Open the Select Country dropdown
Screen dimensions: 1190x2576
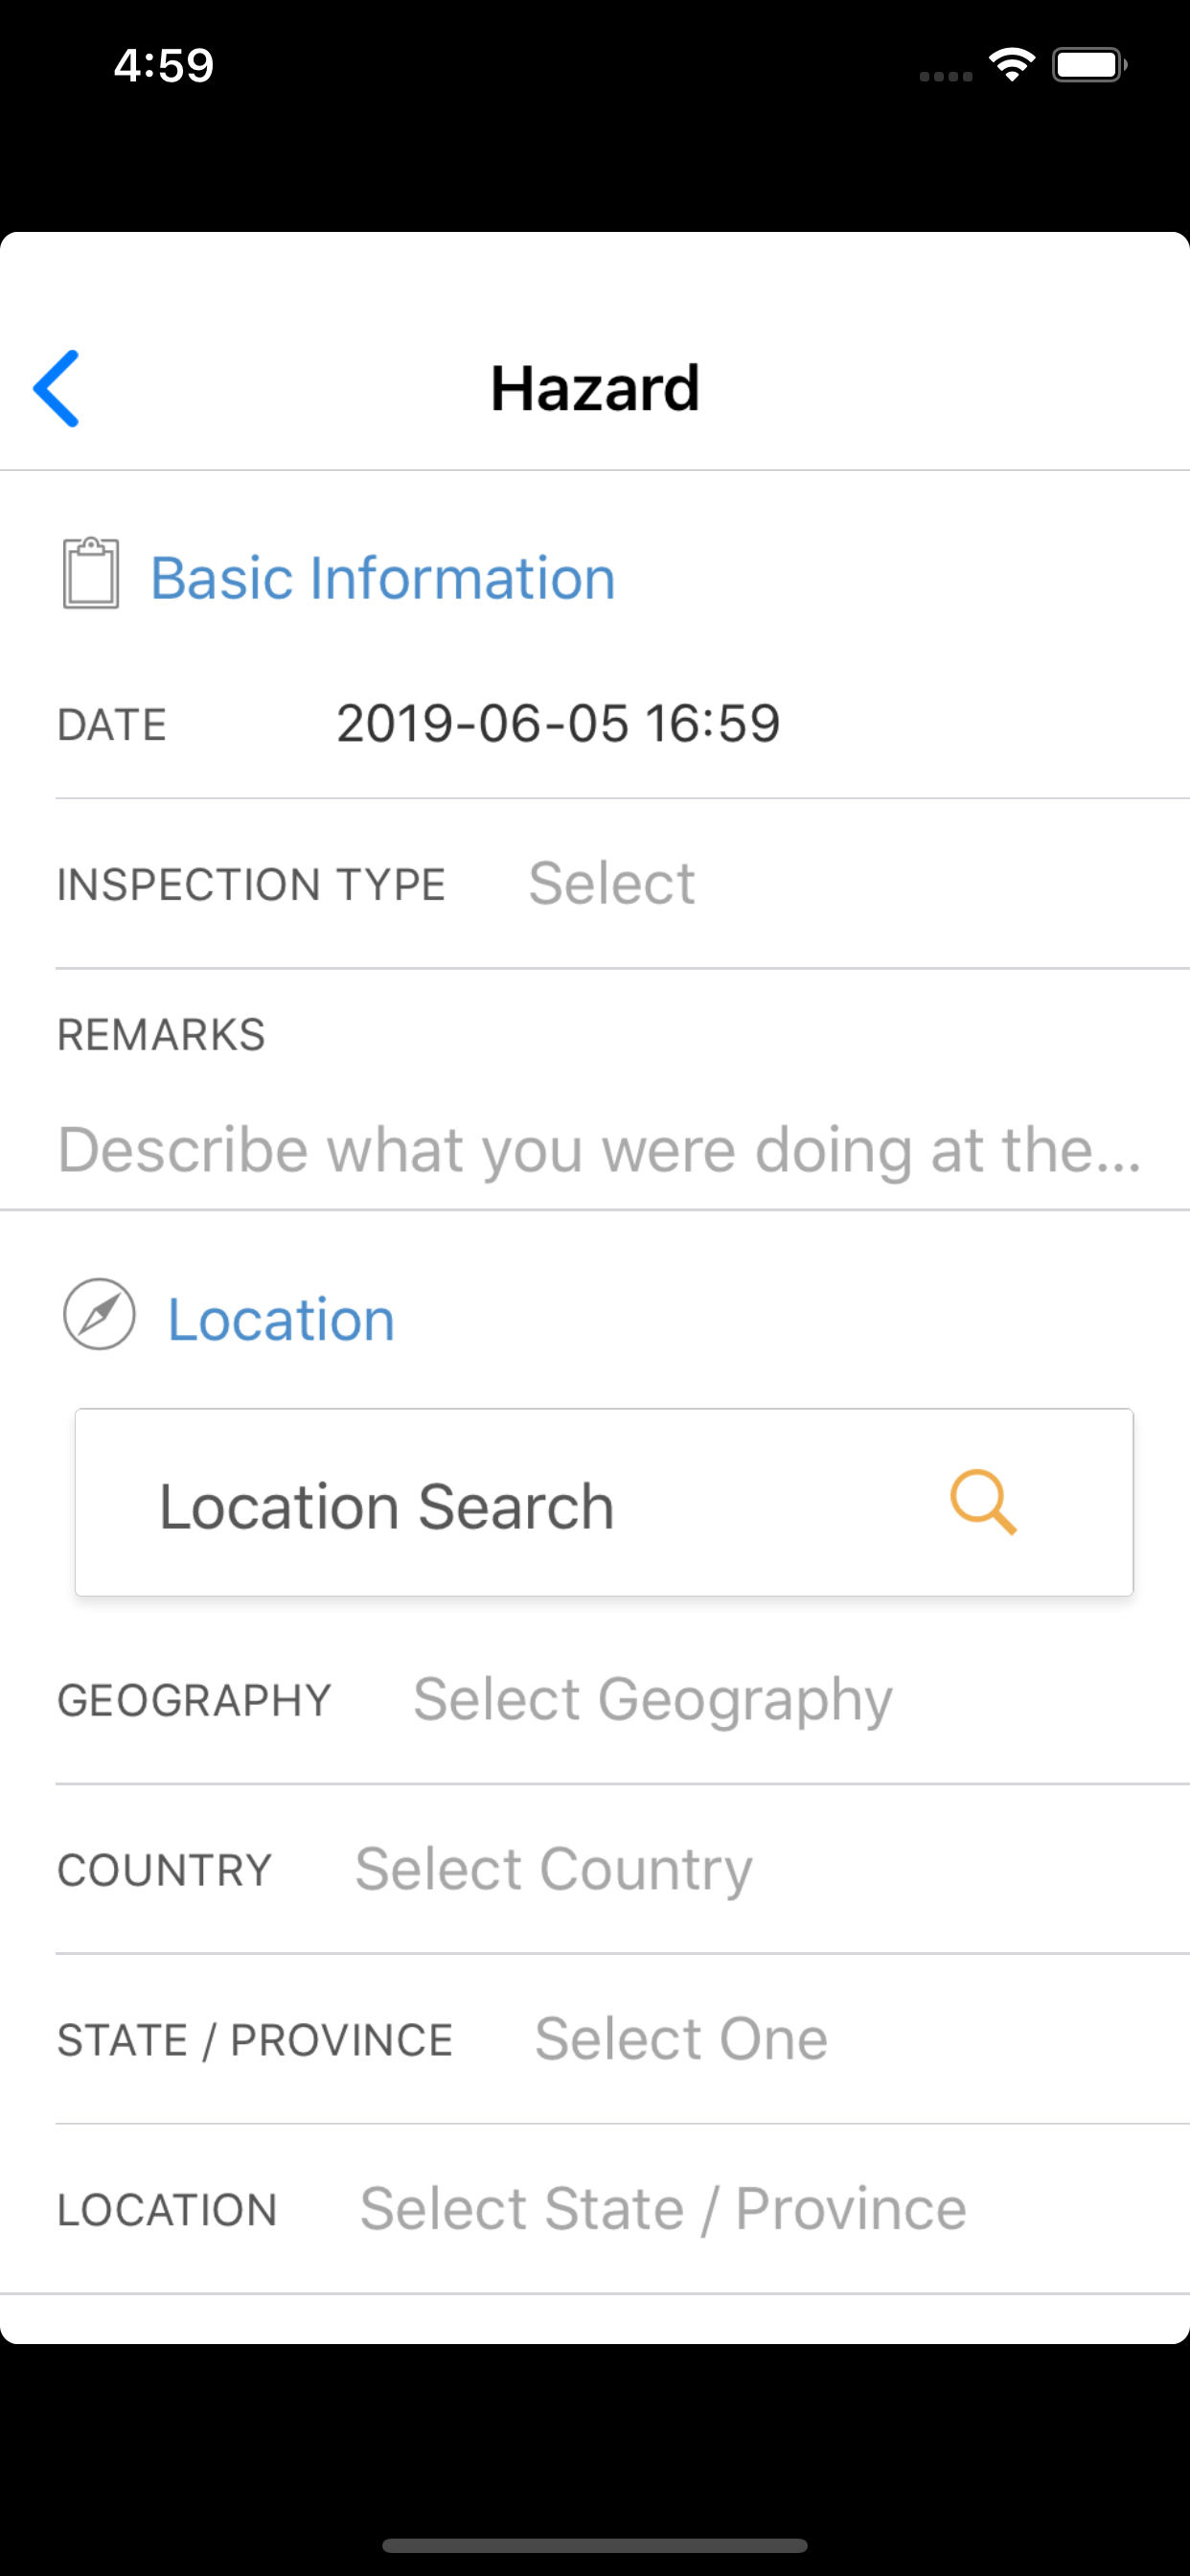(x=553, y=1869)
